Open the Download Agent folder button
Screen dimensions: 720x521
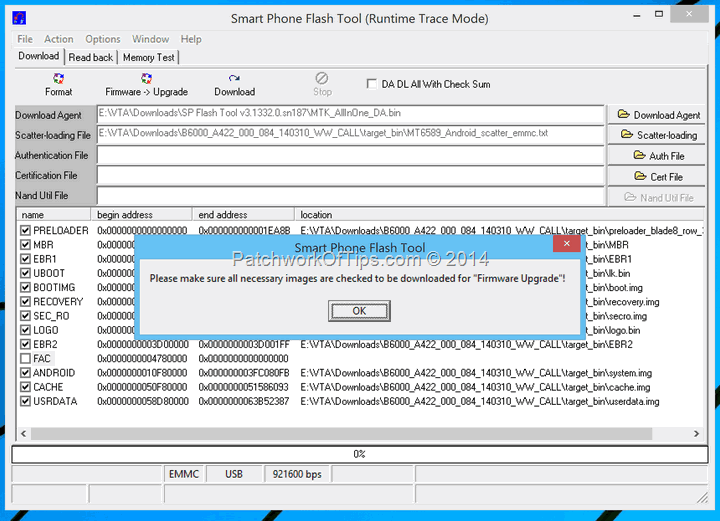(x=657, y=115)
